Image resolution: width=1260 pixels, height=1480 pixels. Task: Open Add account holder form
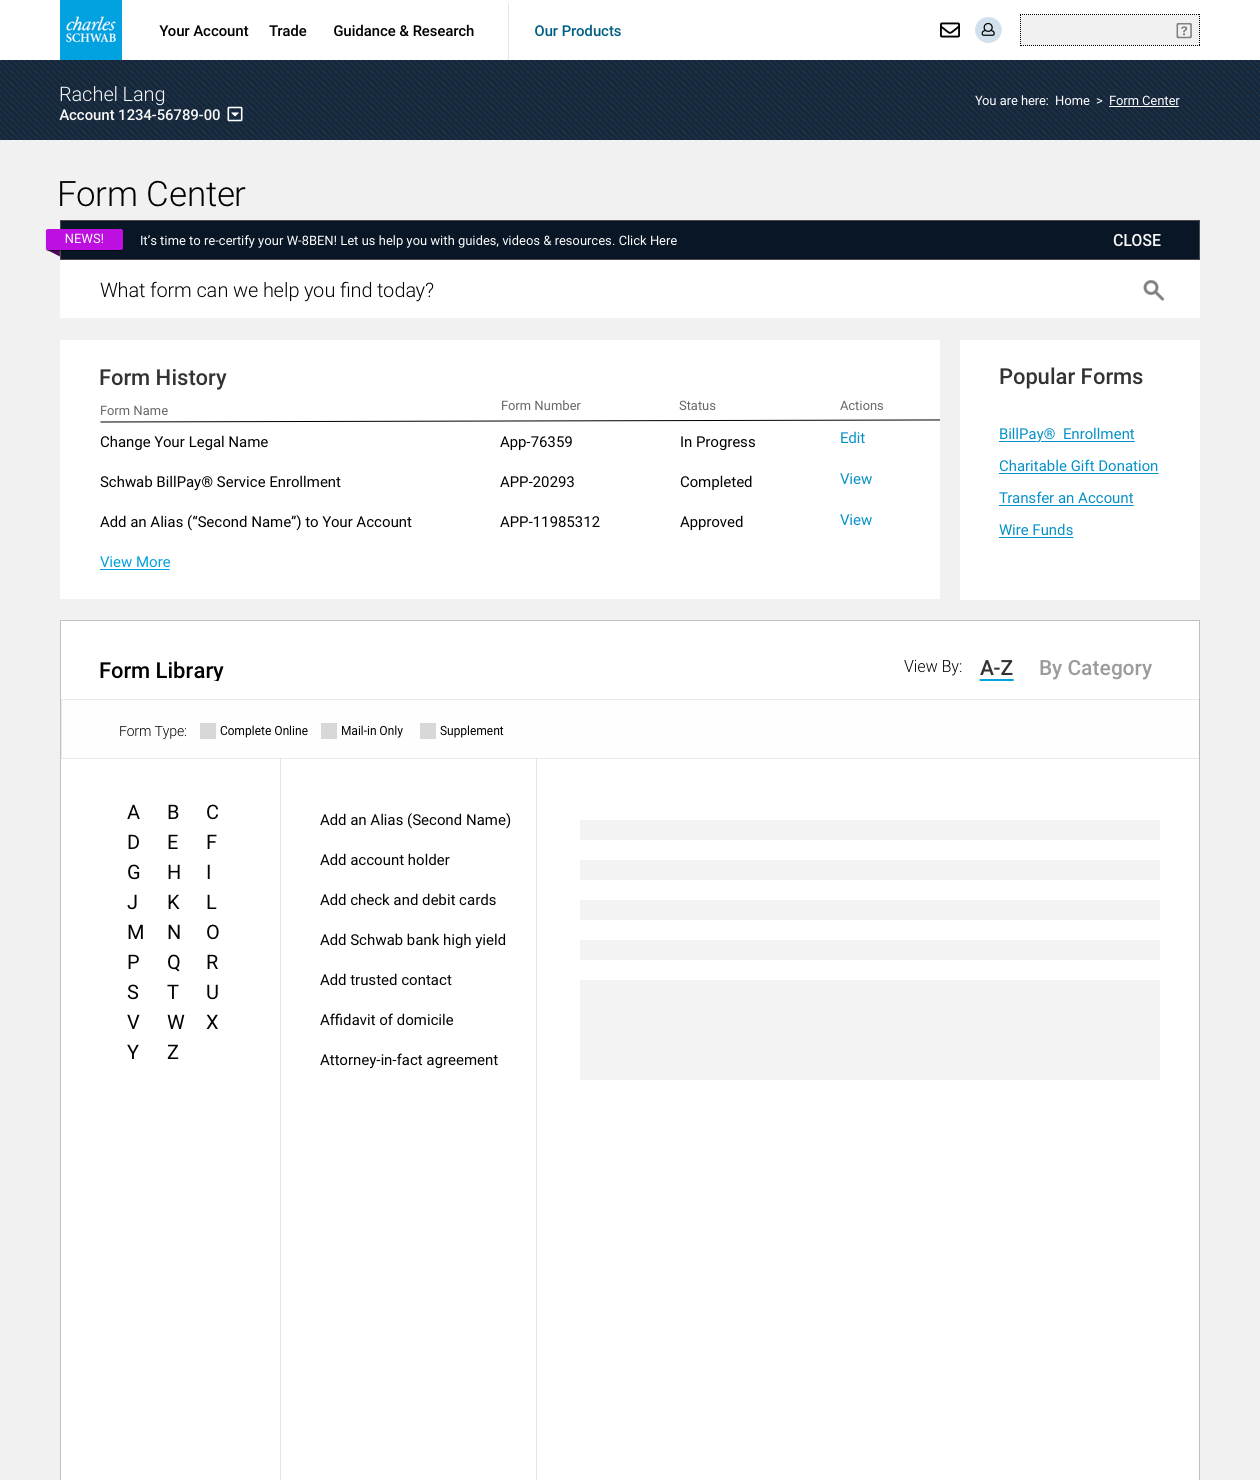pos(385,860)
